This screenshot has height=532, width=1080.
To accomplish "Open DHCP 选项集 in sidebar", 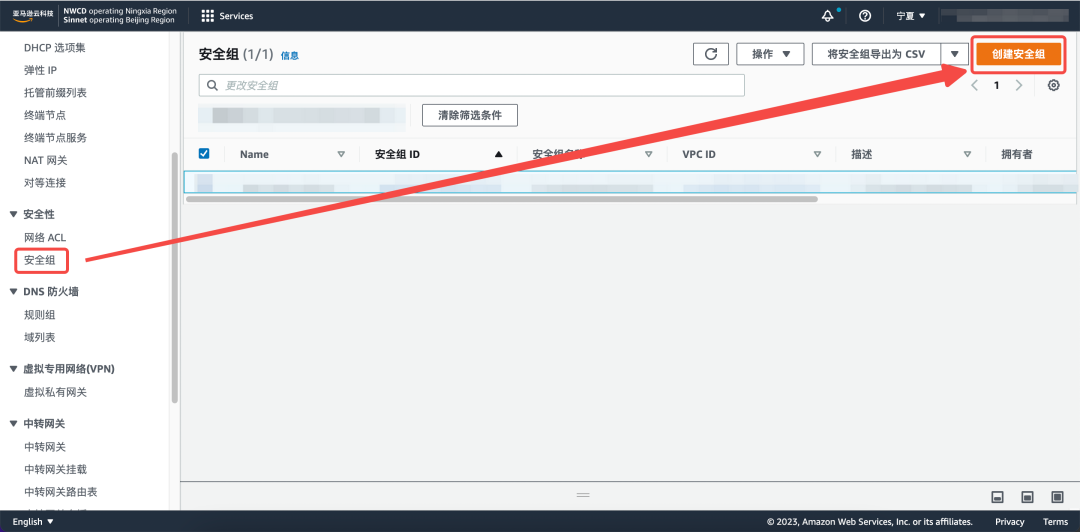I will click(54, 48).
